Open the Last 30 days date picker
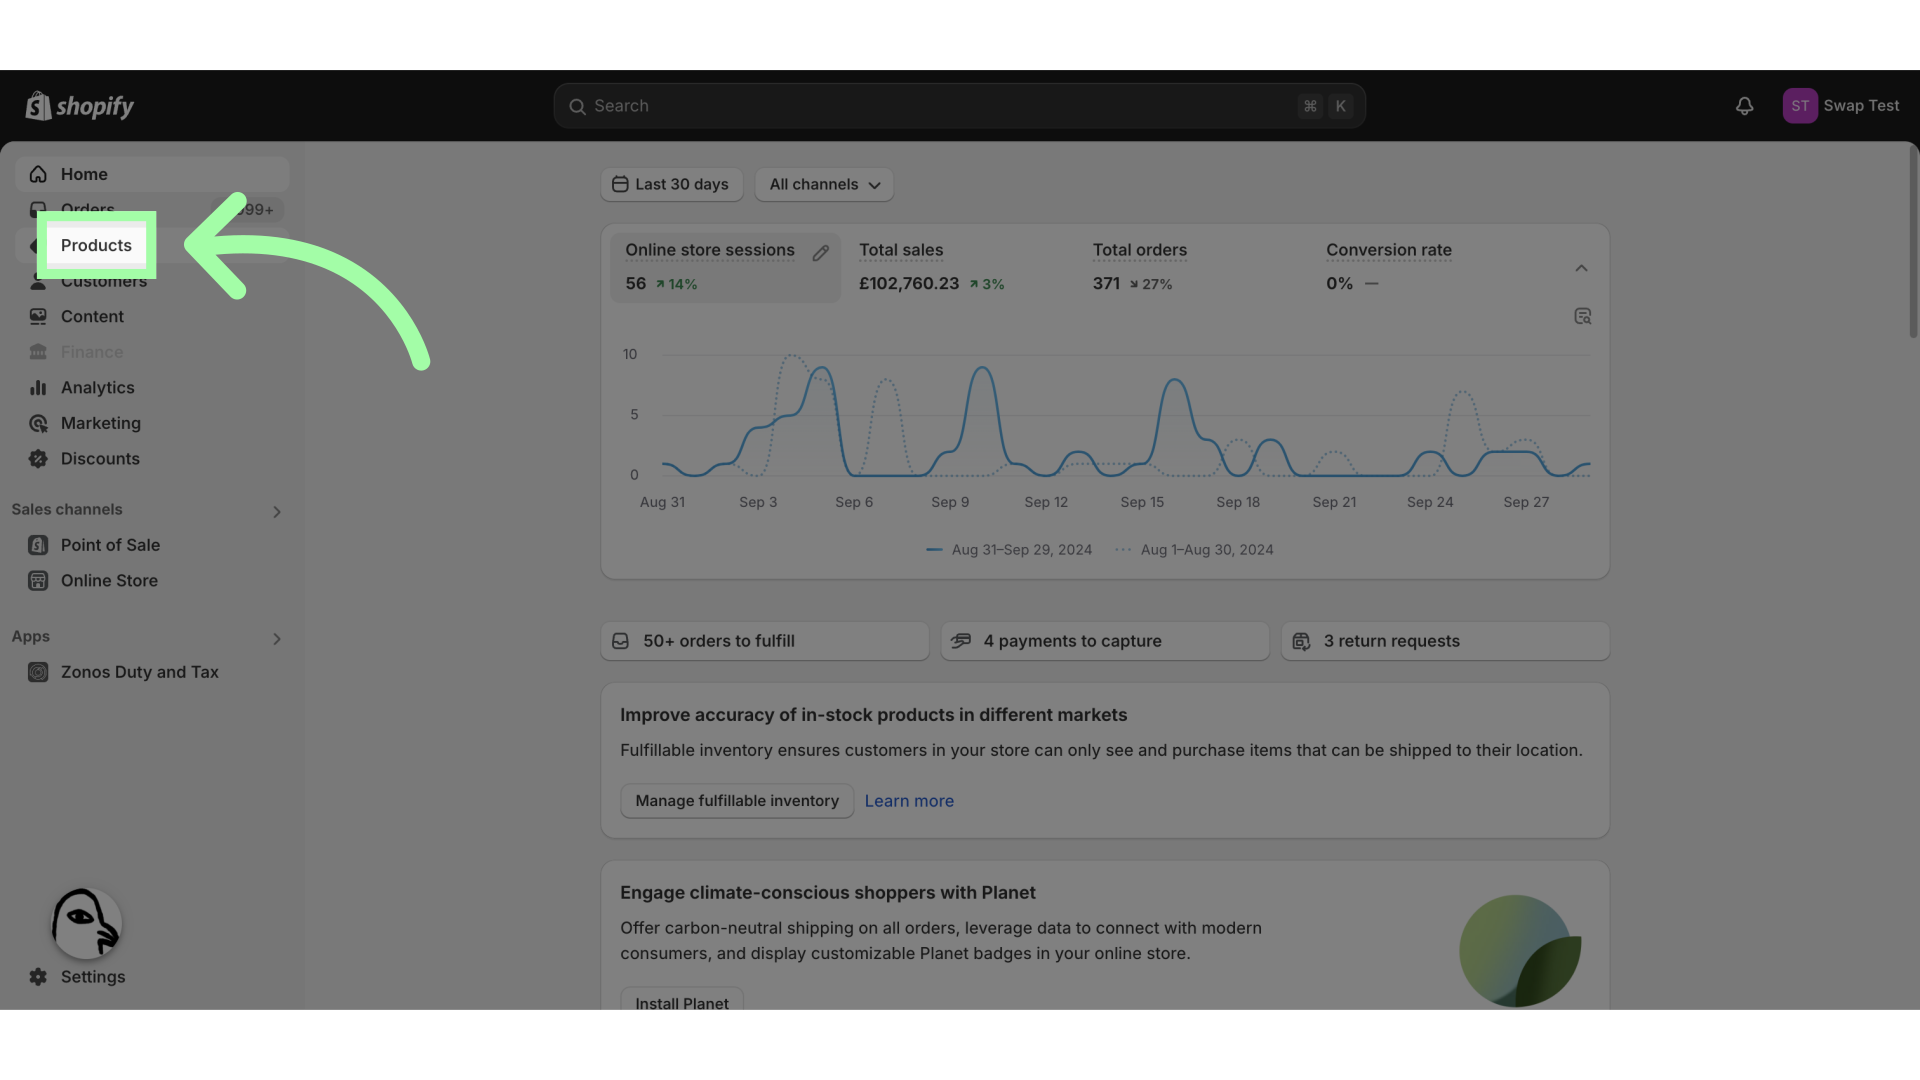Viewport: 1920px width, 1080px height. tap(671, 184)
